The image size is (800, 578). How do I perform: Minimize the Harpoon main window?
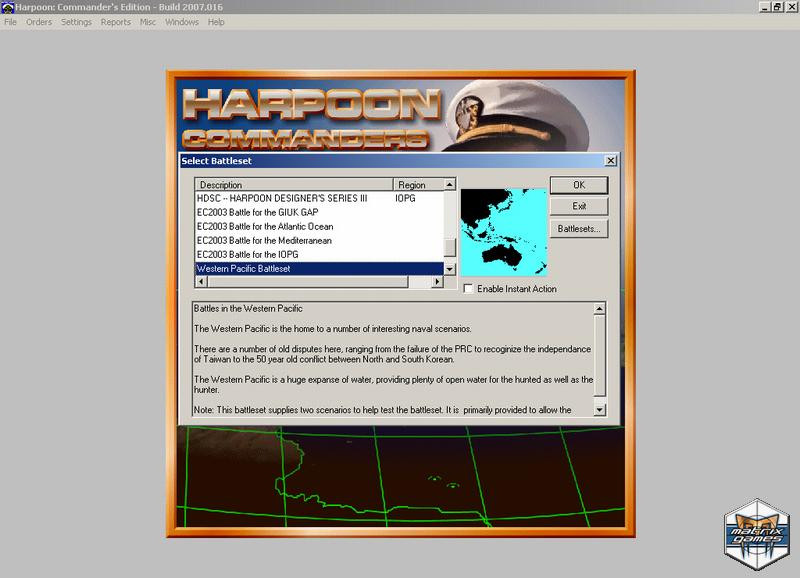click(x=764, y=7)
